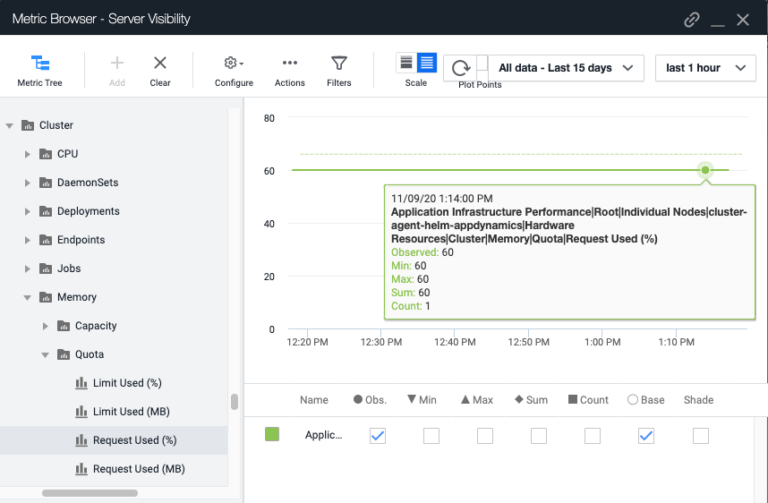Open the Filters funnel icon
The width and height of the screenshot is (768, 503).
339,69
